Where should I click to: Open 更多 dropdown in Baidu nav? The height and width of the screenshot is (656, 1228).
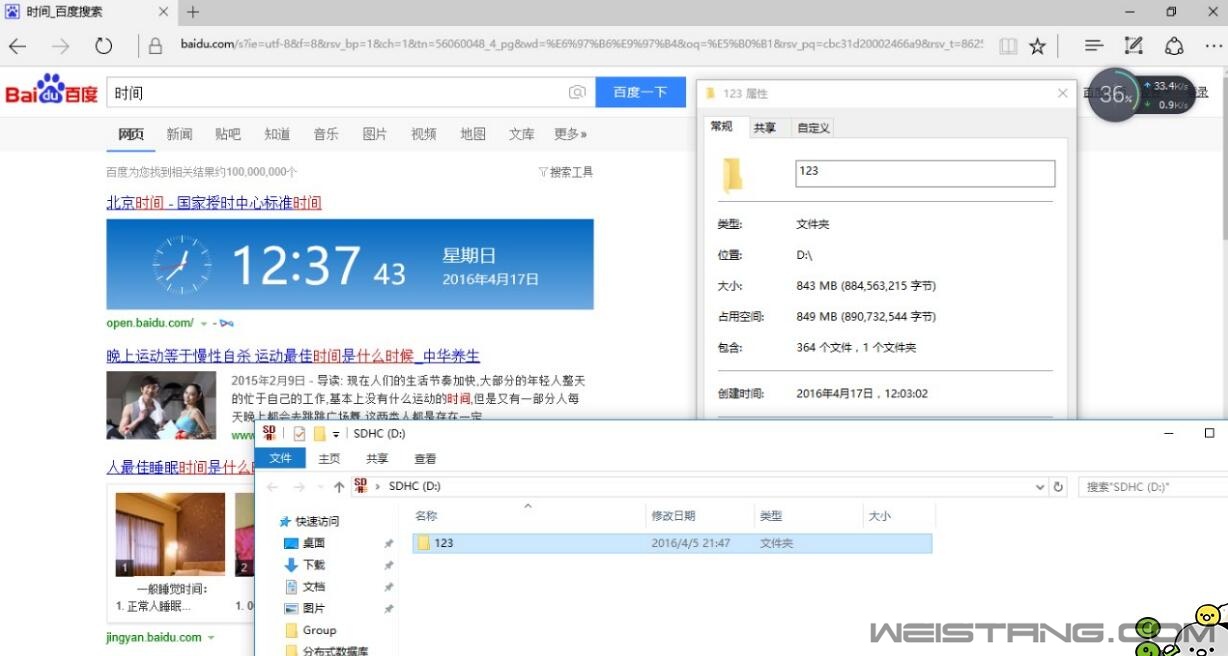click(x=570, y=134)
